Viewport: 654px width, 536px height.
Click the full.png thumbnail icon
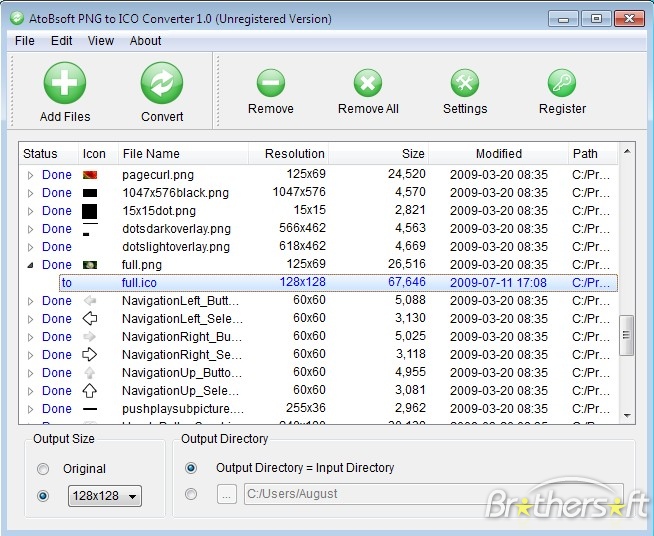click(90, 265)
